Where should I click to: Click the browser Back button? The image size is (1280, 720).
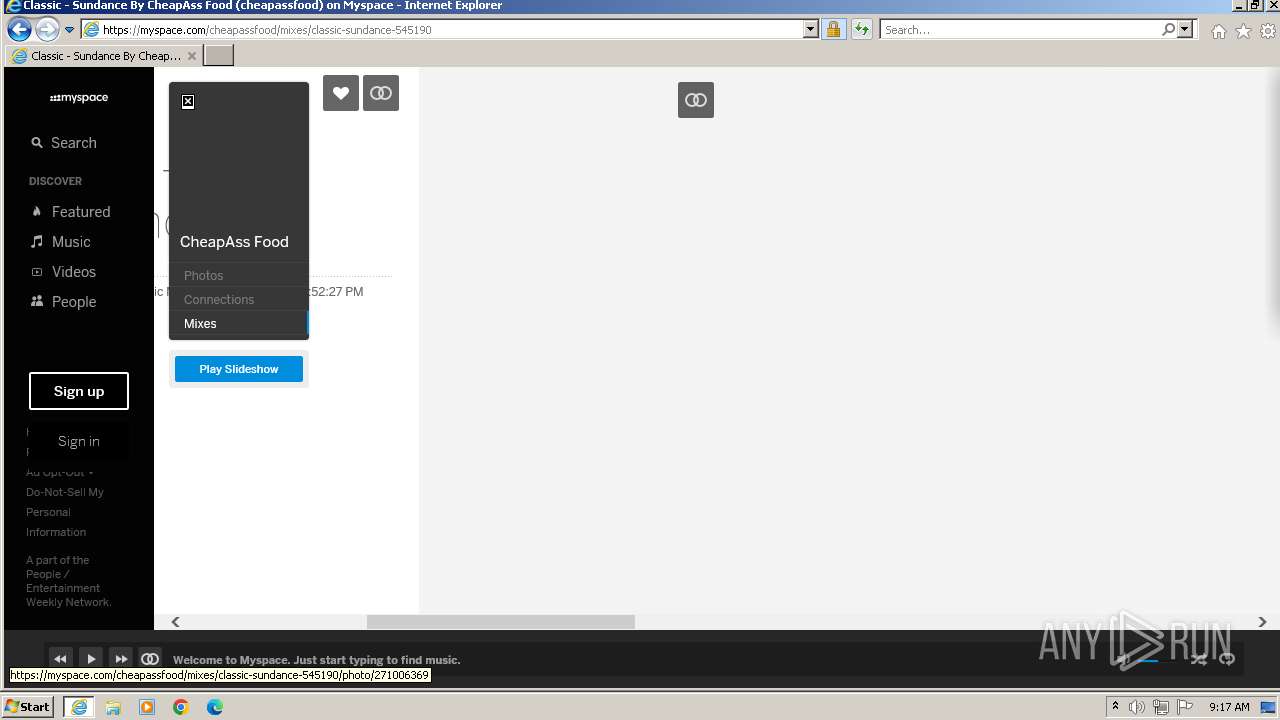tap(19, 29)
